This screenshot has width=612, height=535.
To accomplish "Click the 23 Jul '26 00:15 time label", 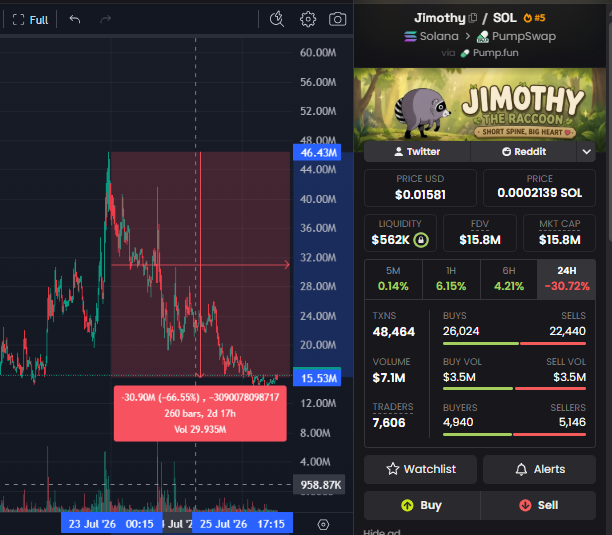I will pyautogui.click(x=111, y=524).
